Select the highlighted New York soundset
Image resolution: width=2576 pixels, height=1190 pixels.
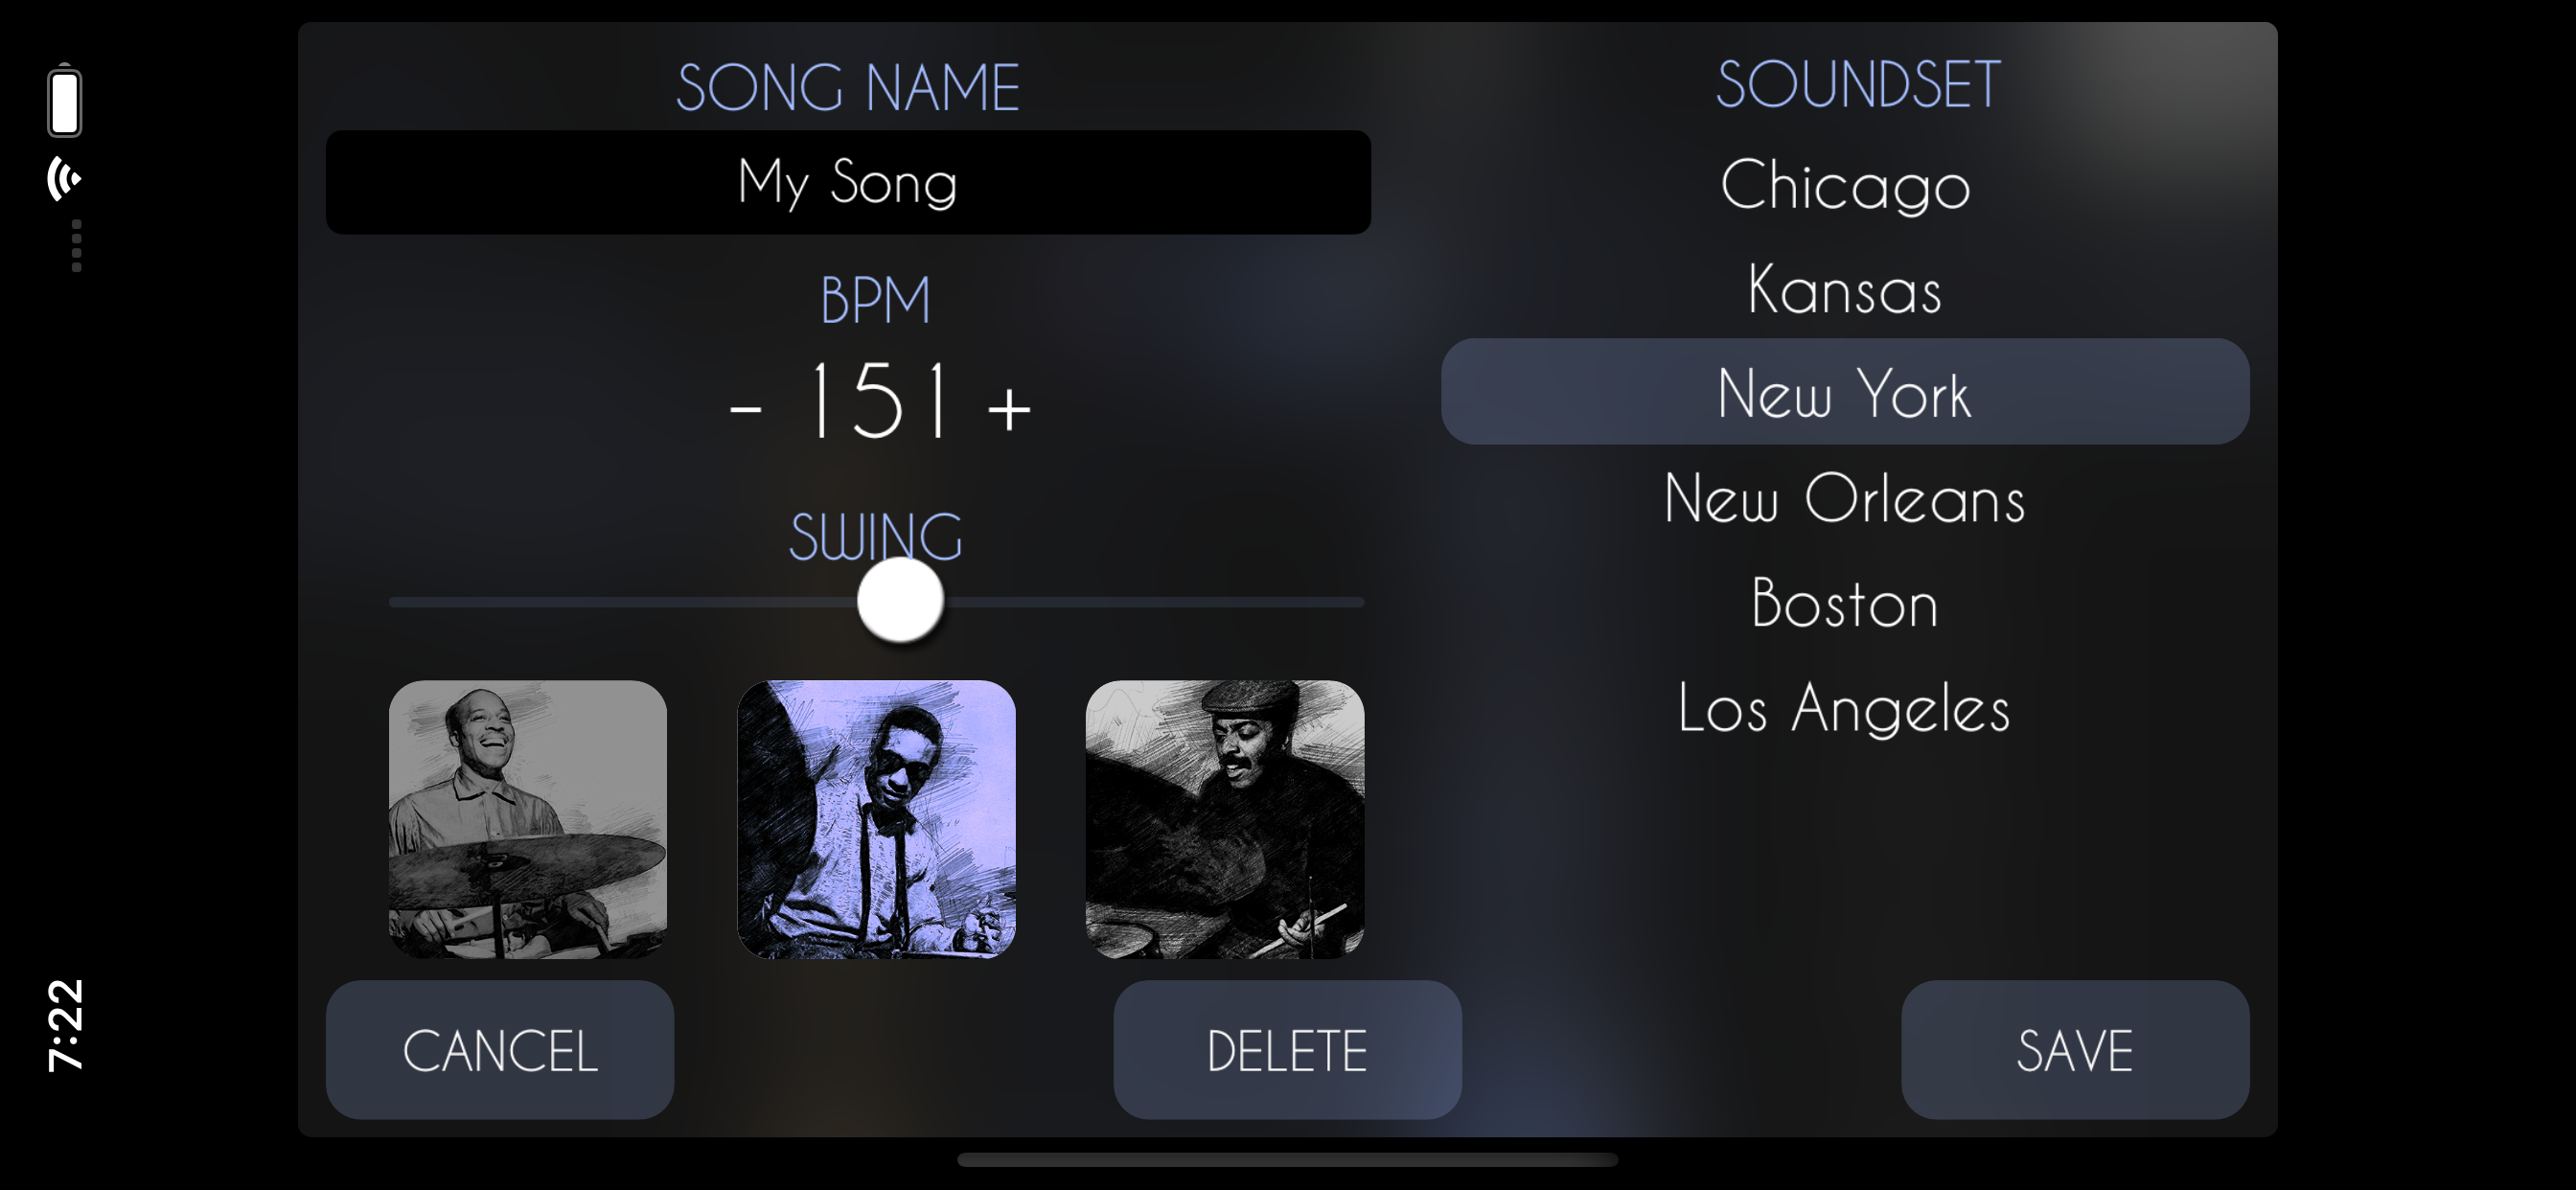(1845, 391)
